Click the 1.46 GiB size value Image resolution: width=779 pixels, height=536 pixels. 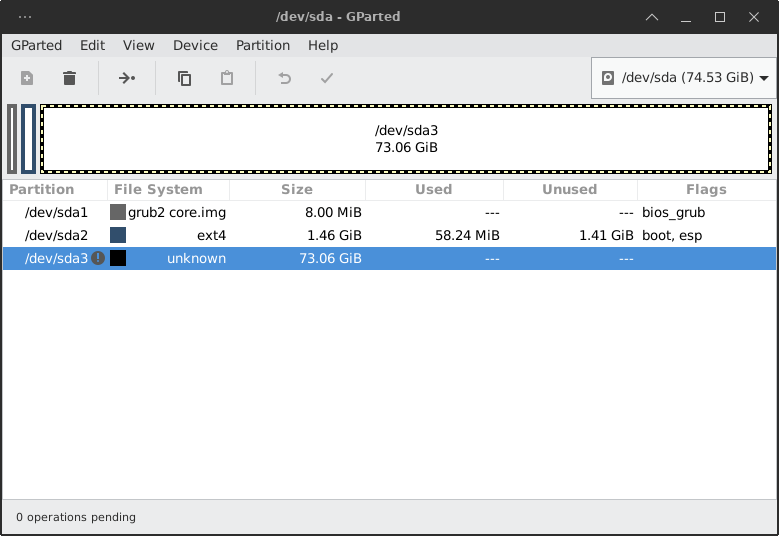(334, 235)
